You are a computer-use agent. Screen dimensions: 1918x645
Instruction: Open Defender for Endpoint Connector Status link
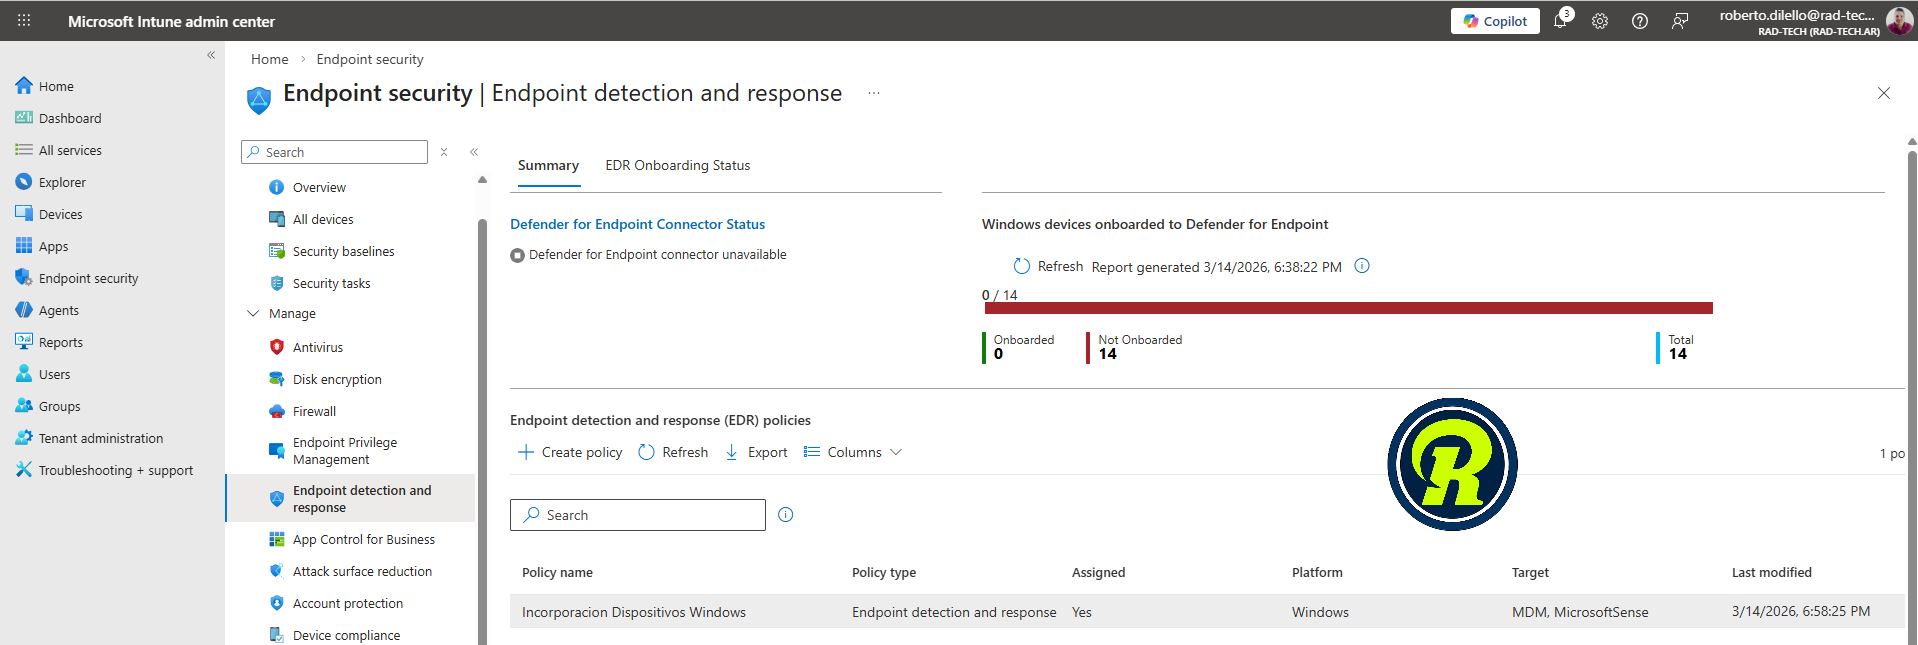pyautogui.click(x=637, y=224)
